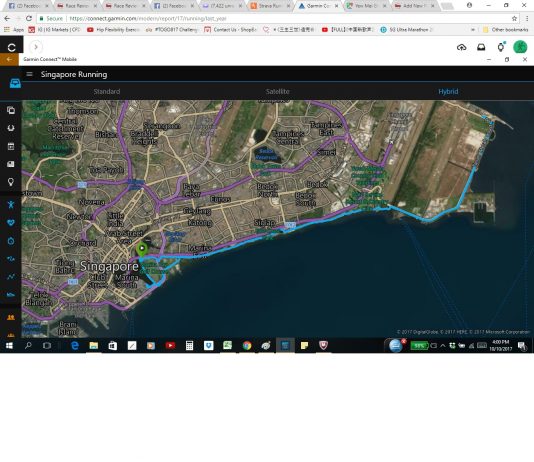Select the heart health icon in sidebar
The width and height of the screenshot is (534, 462).
click(11, 223)
